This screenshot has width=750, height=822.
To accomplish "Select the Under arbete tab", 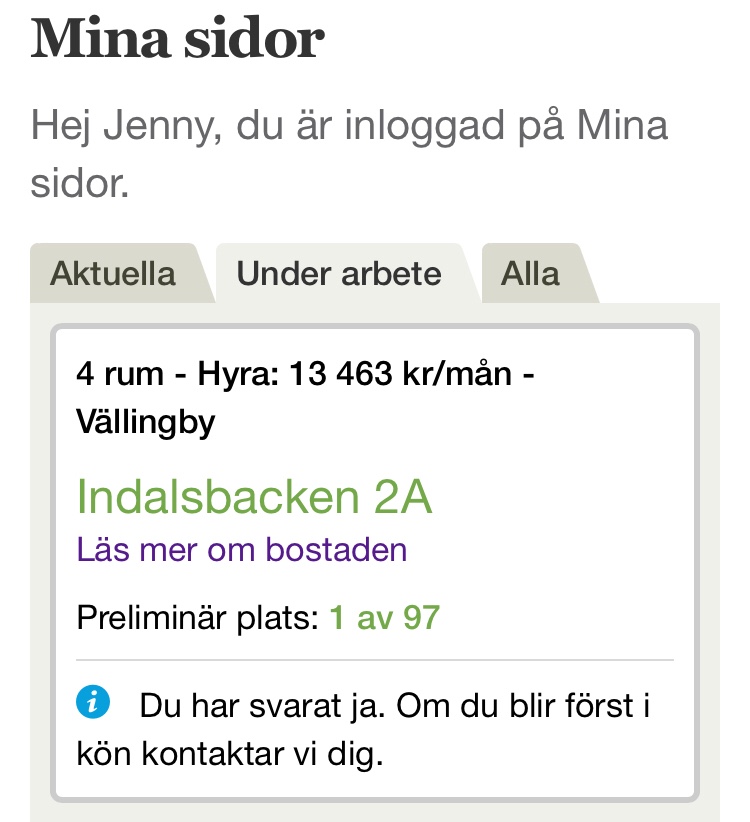I will pos(339,274).
